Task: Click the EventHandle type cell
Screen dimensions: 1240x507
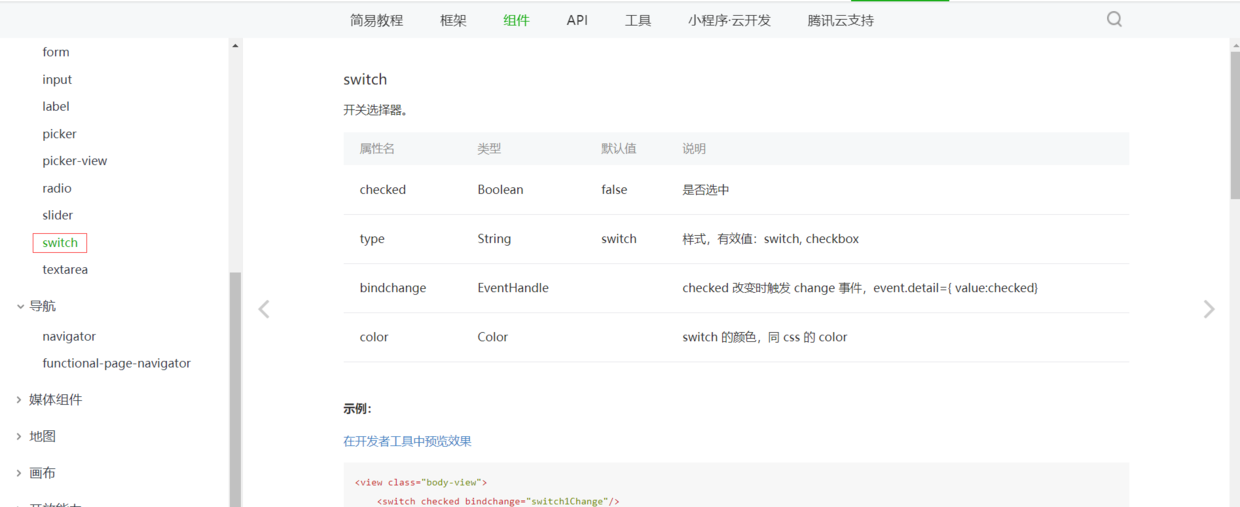Action: [513, 288]
